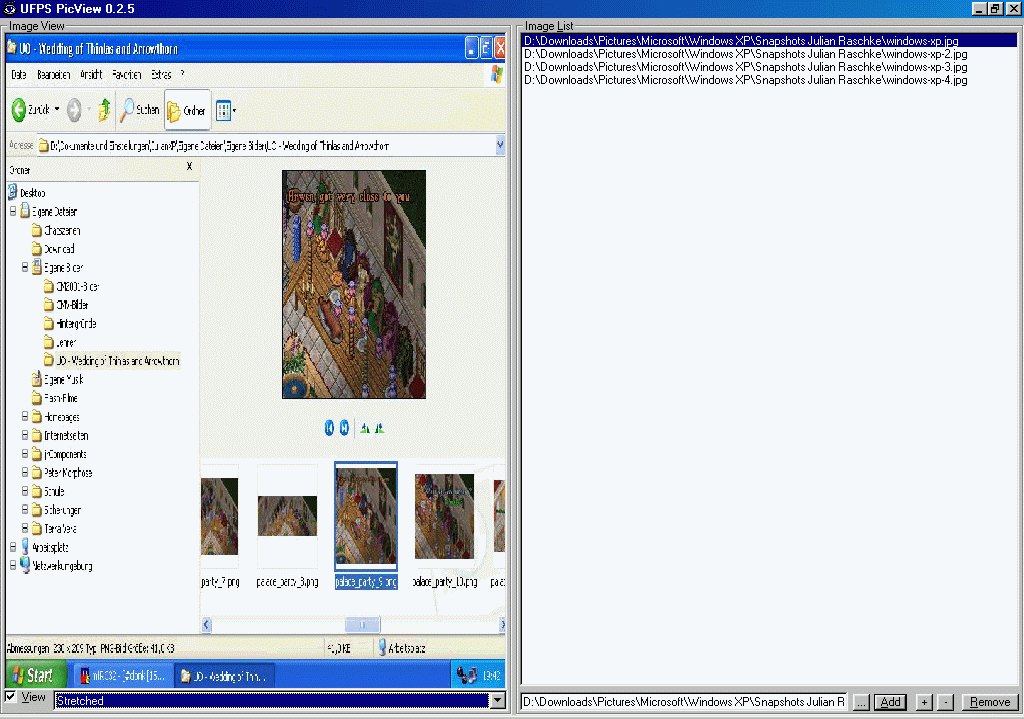
Task: Toggle the View checkbox
Action: pyautogui.click(x=10, y=697)
